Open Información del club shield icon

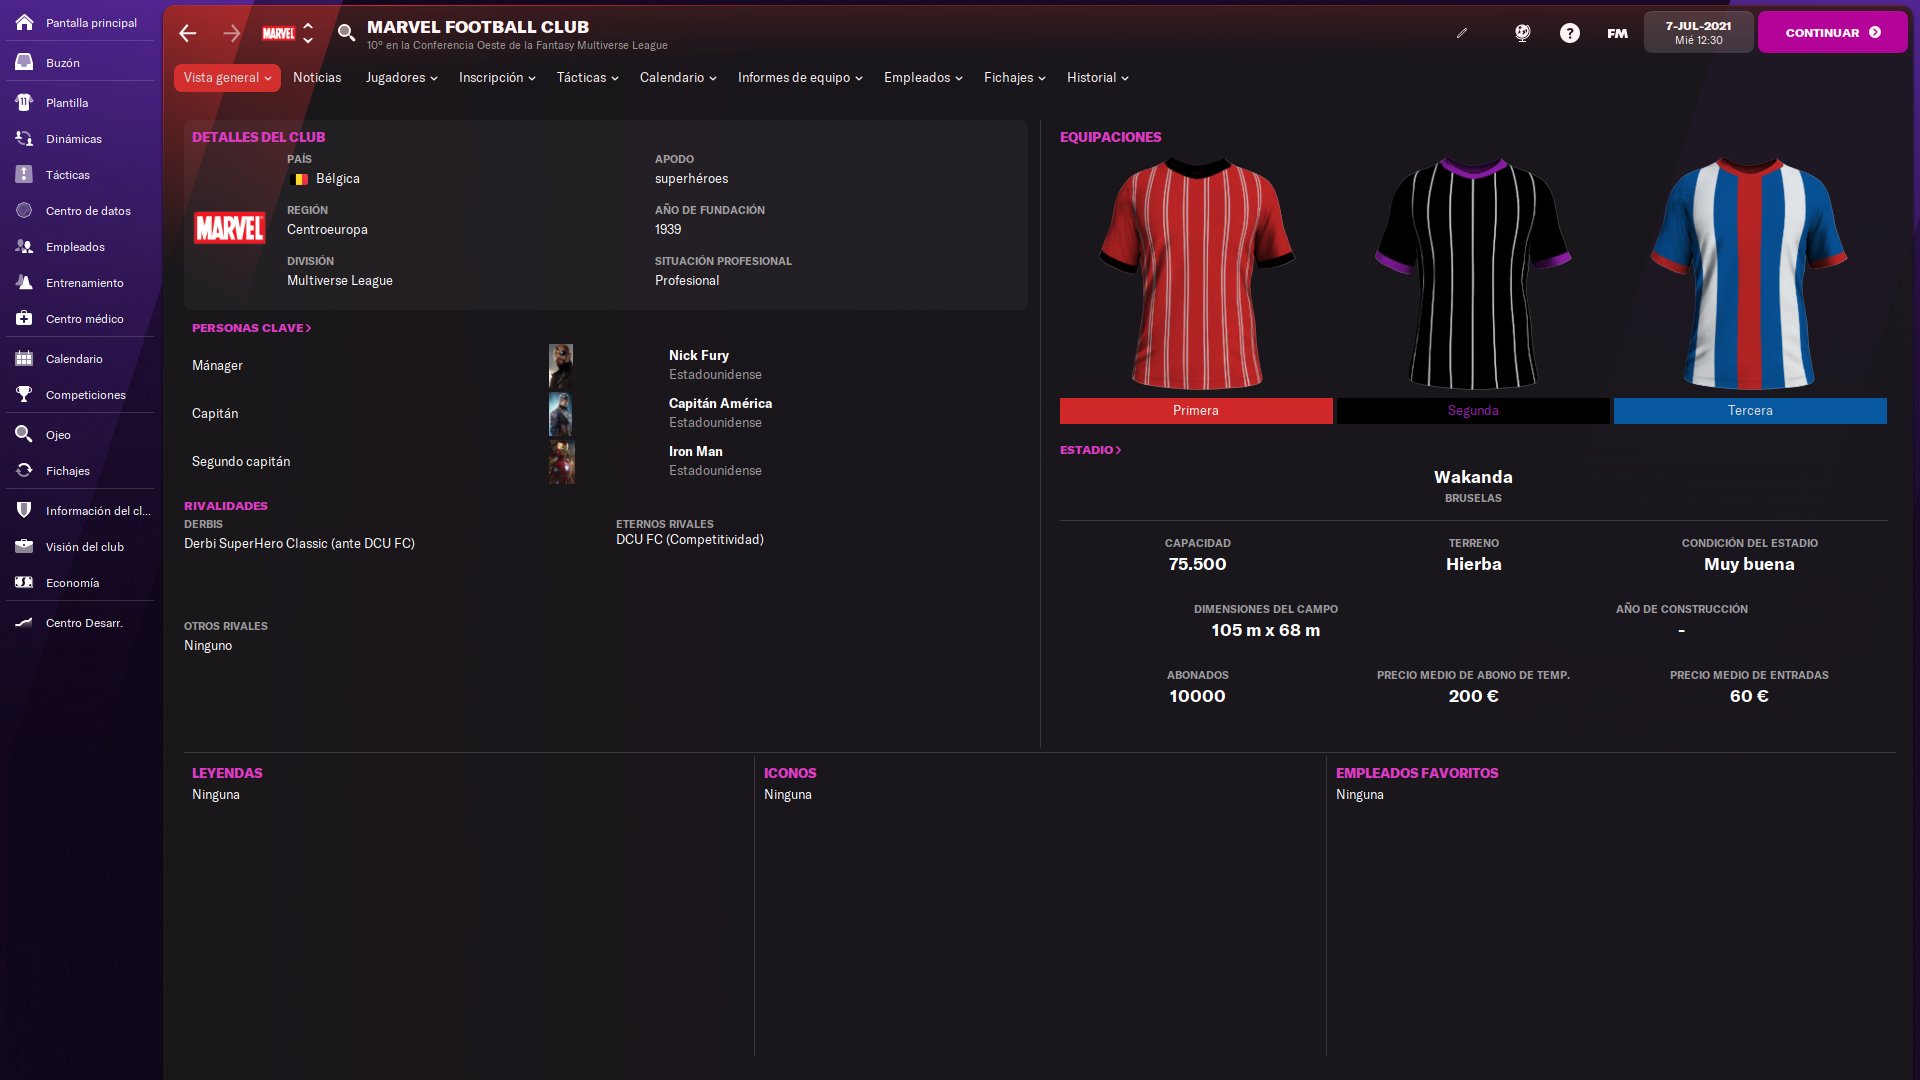(x=24, y=510)
